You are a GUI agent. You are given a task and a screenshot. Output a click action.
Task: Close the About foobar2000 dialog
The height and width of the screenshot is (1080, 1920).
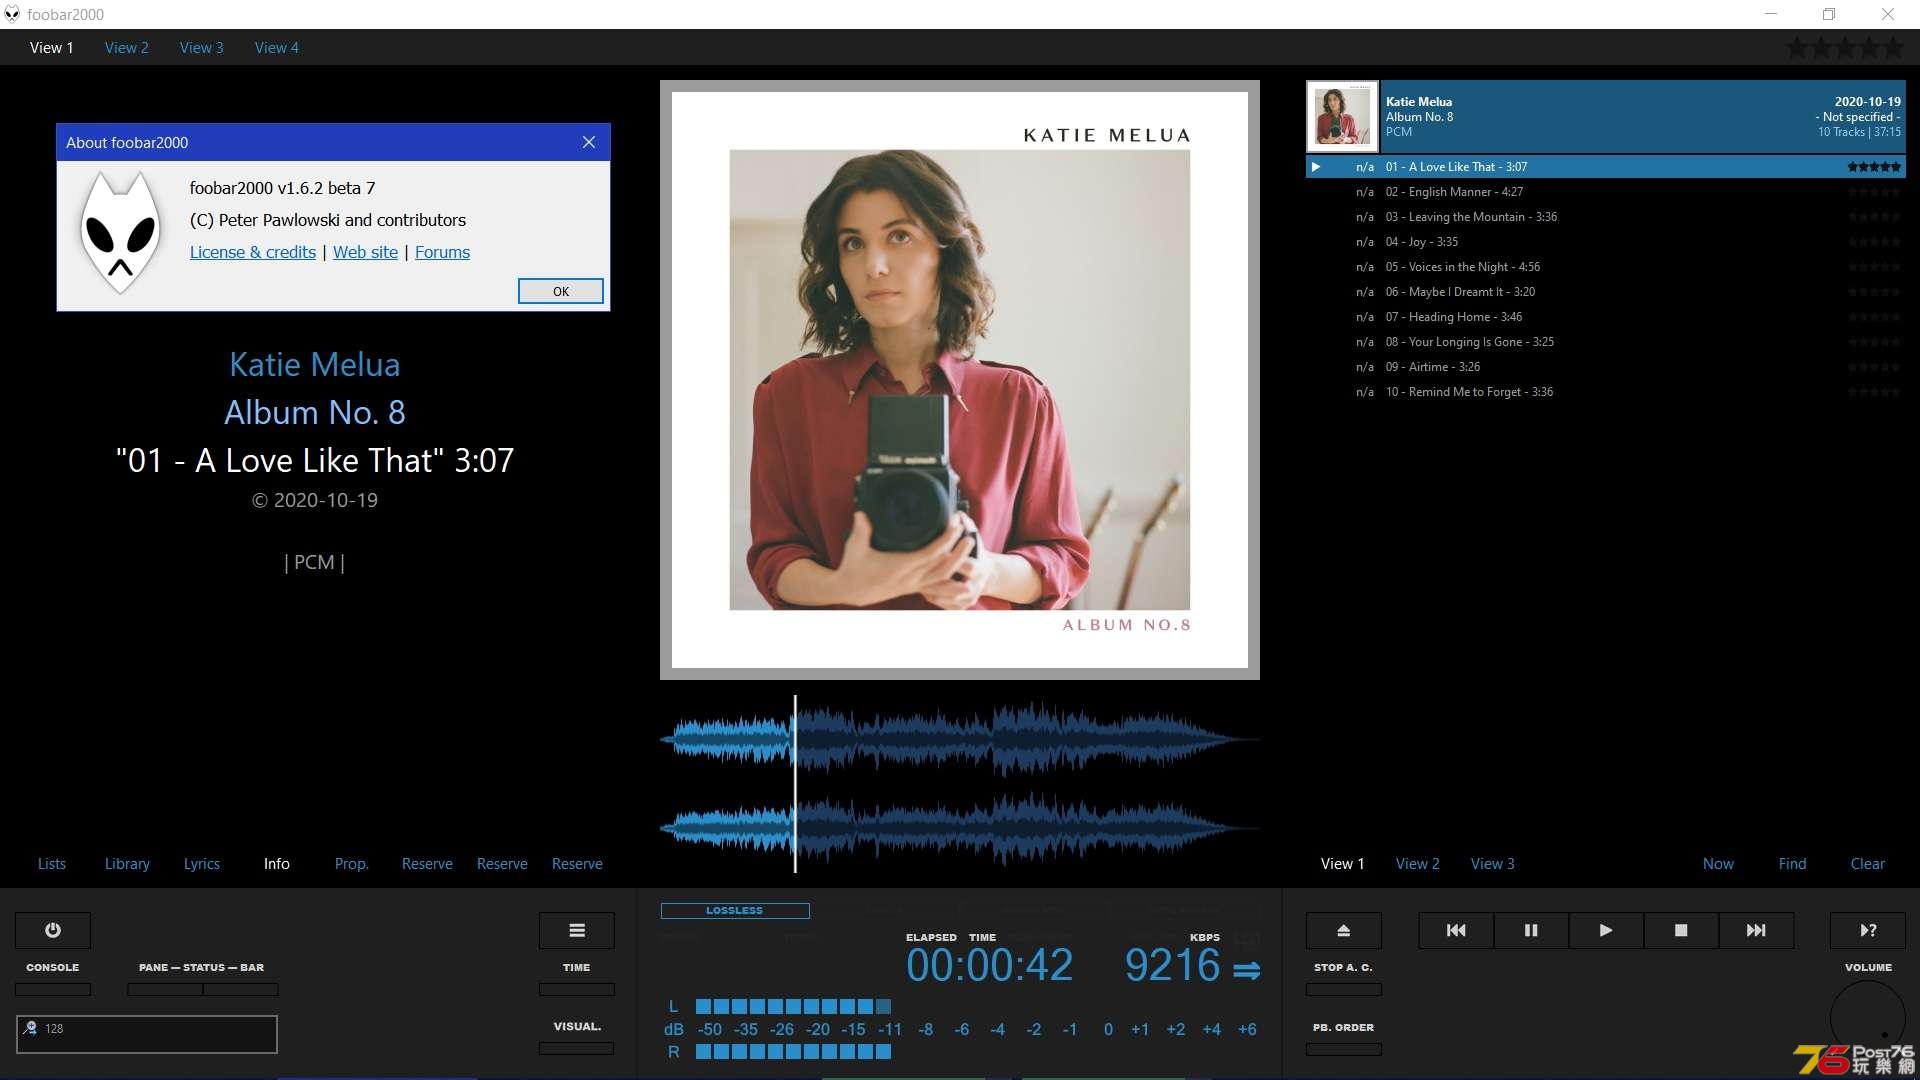[x=589, y=142]
